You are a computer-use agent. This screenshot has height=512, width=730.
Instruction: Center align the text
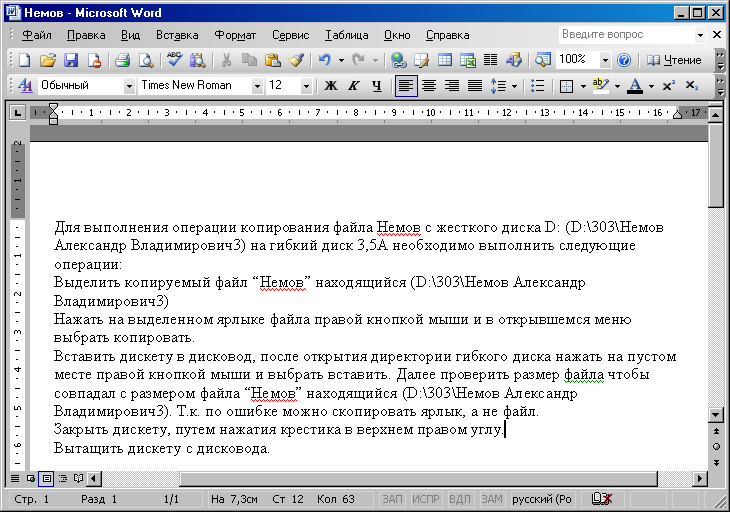pyautogui.click(x=429, y=86)
